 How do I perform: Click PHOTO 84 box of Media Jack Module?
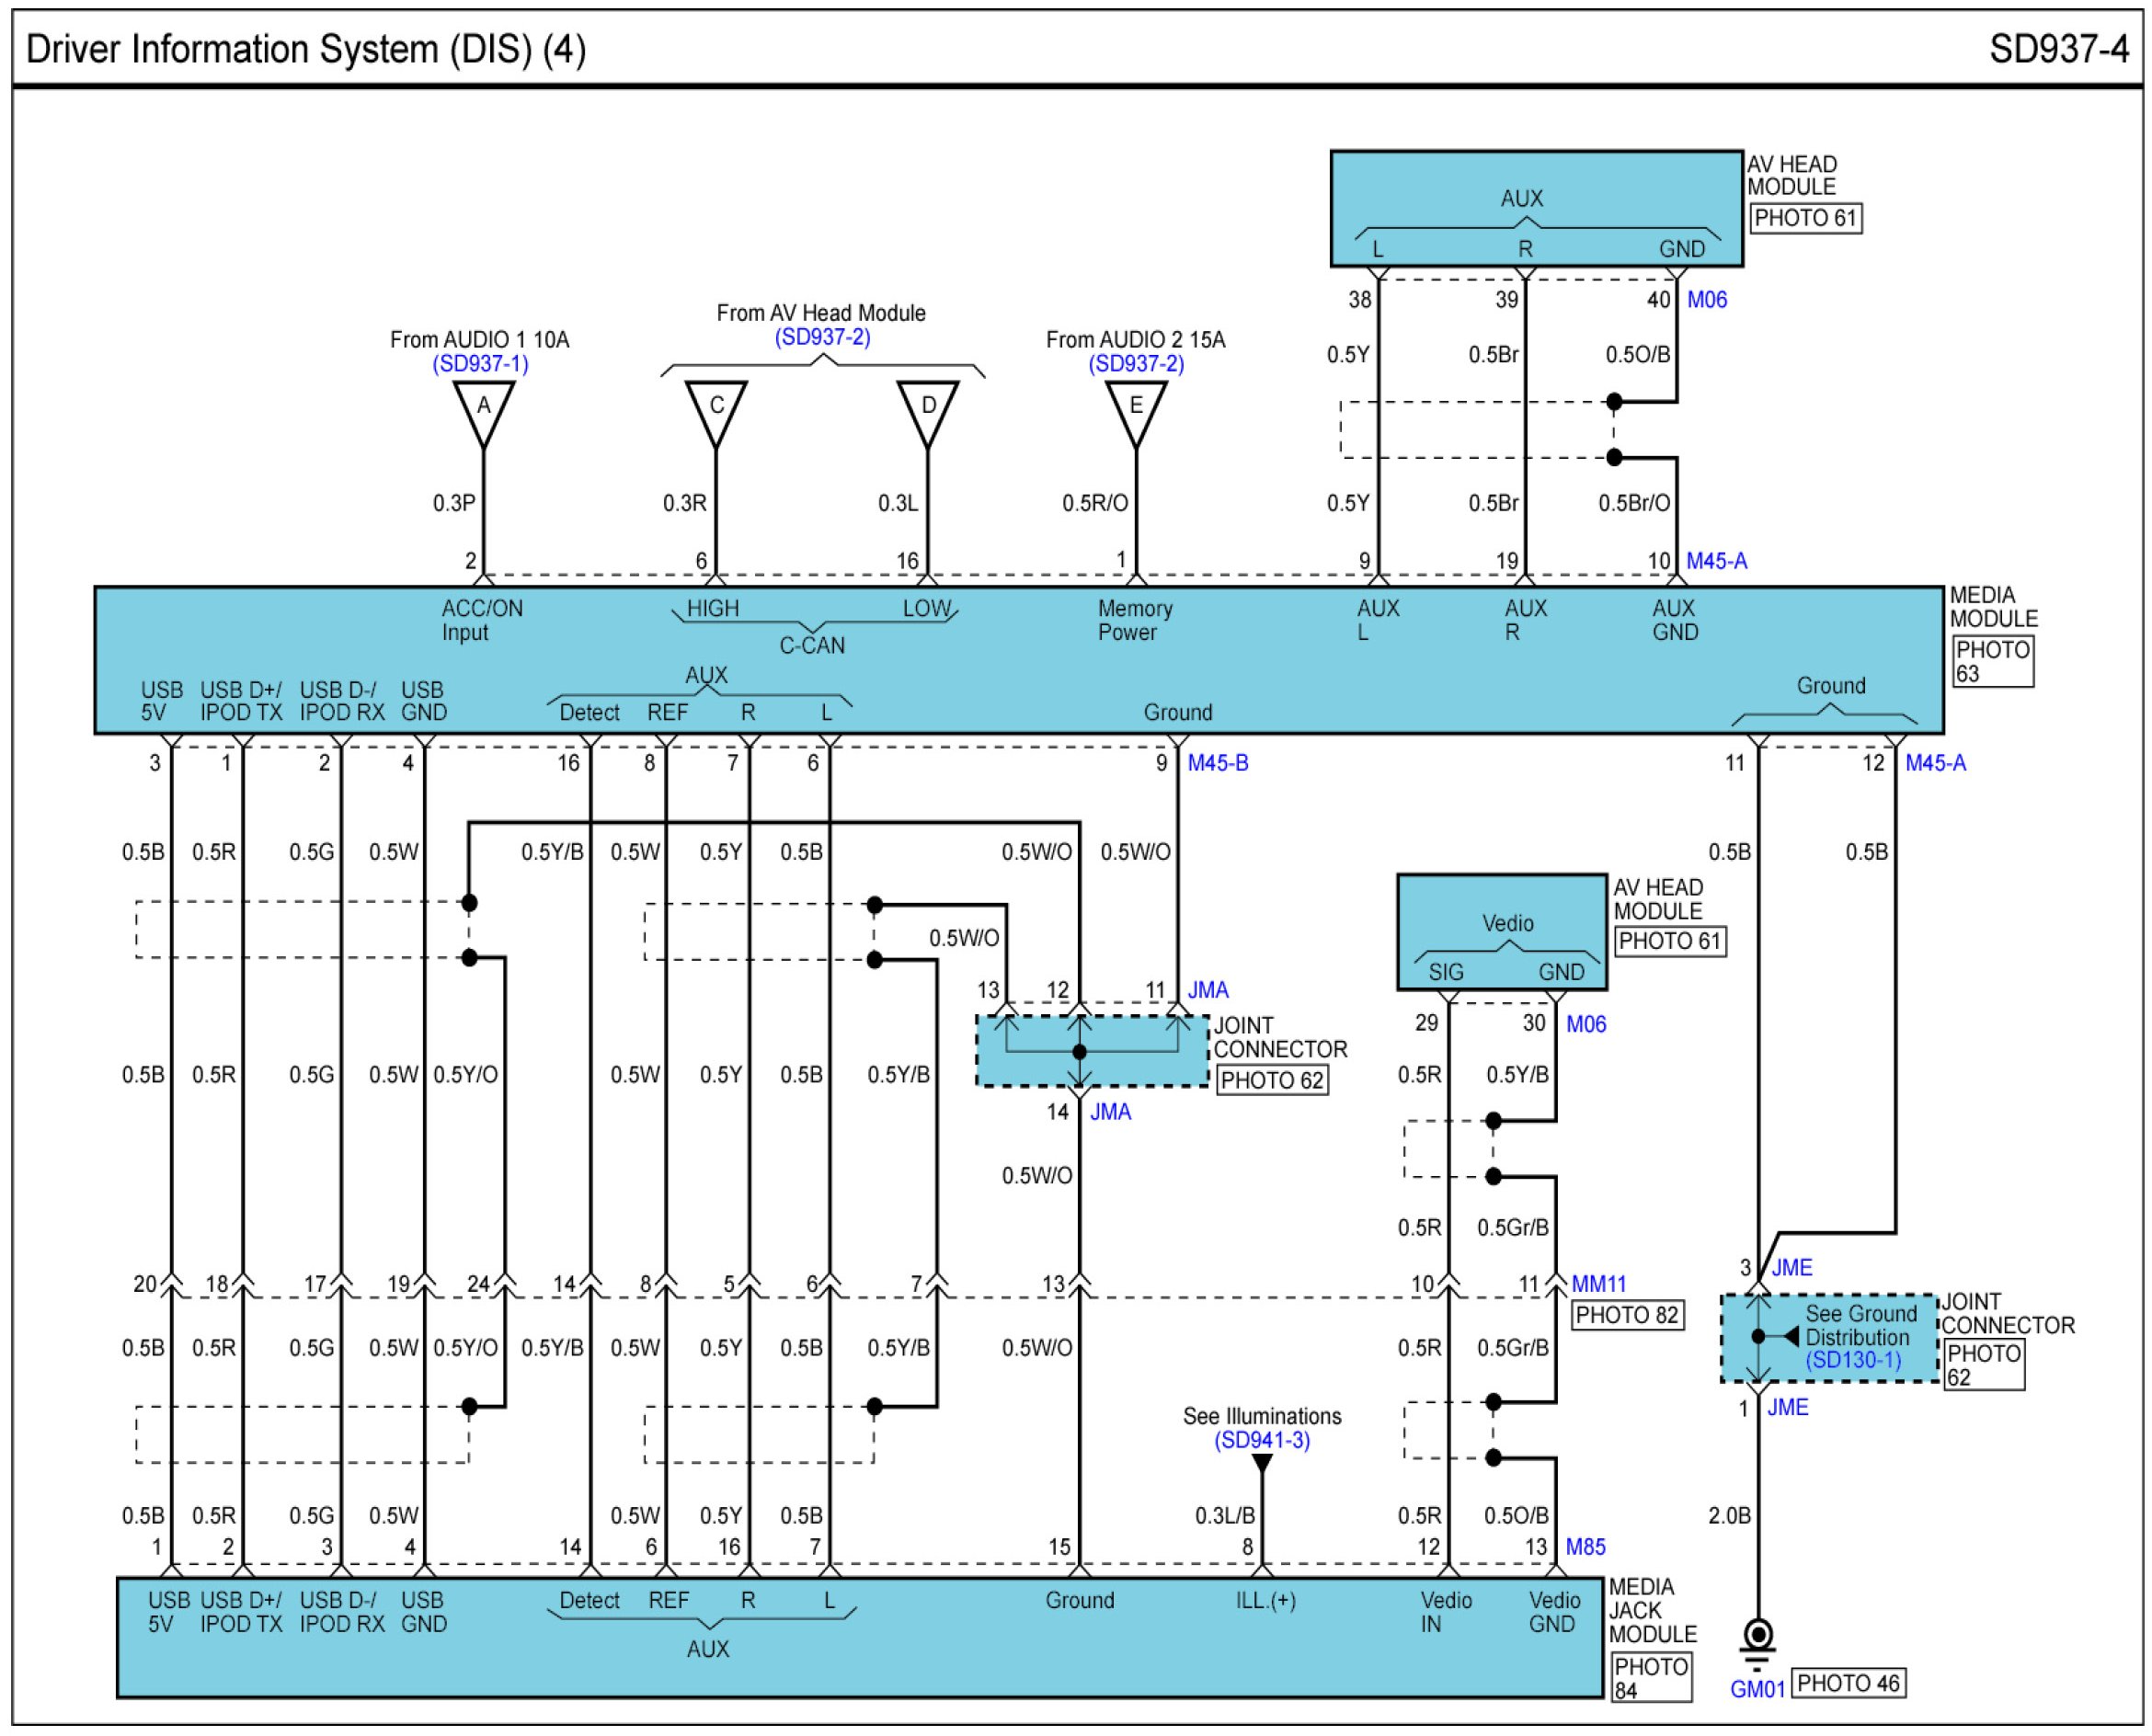tap(1650, 1679)
